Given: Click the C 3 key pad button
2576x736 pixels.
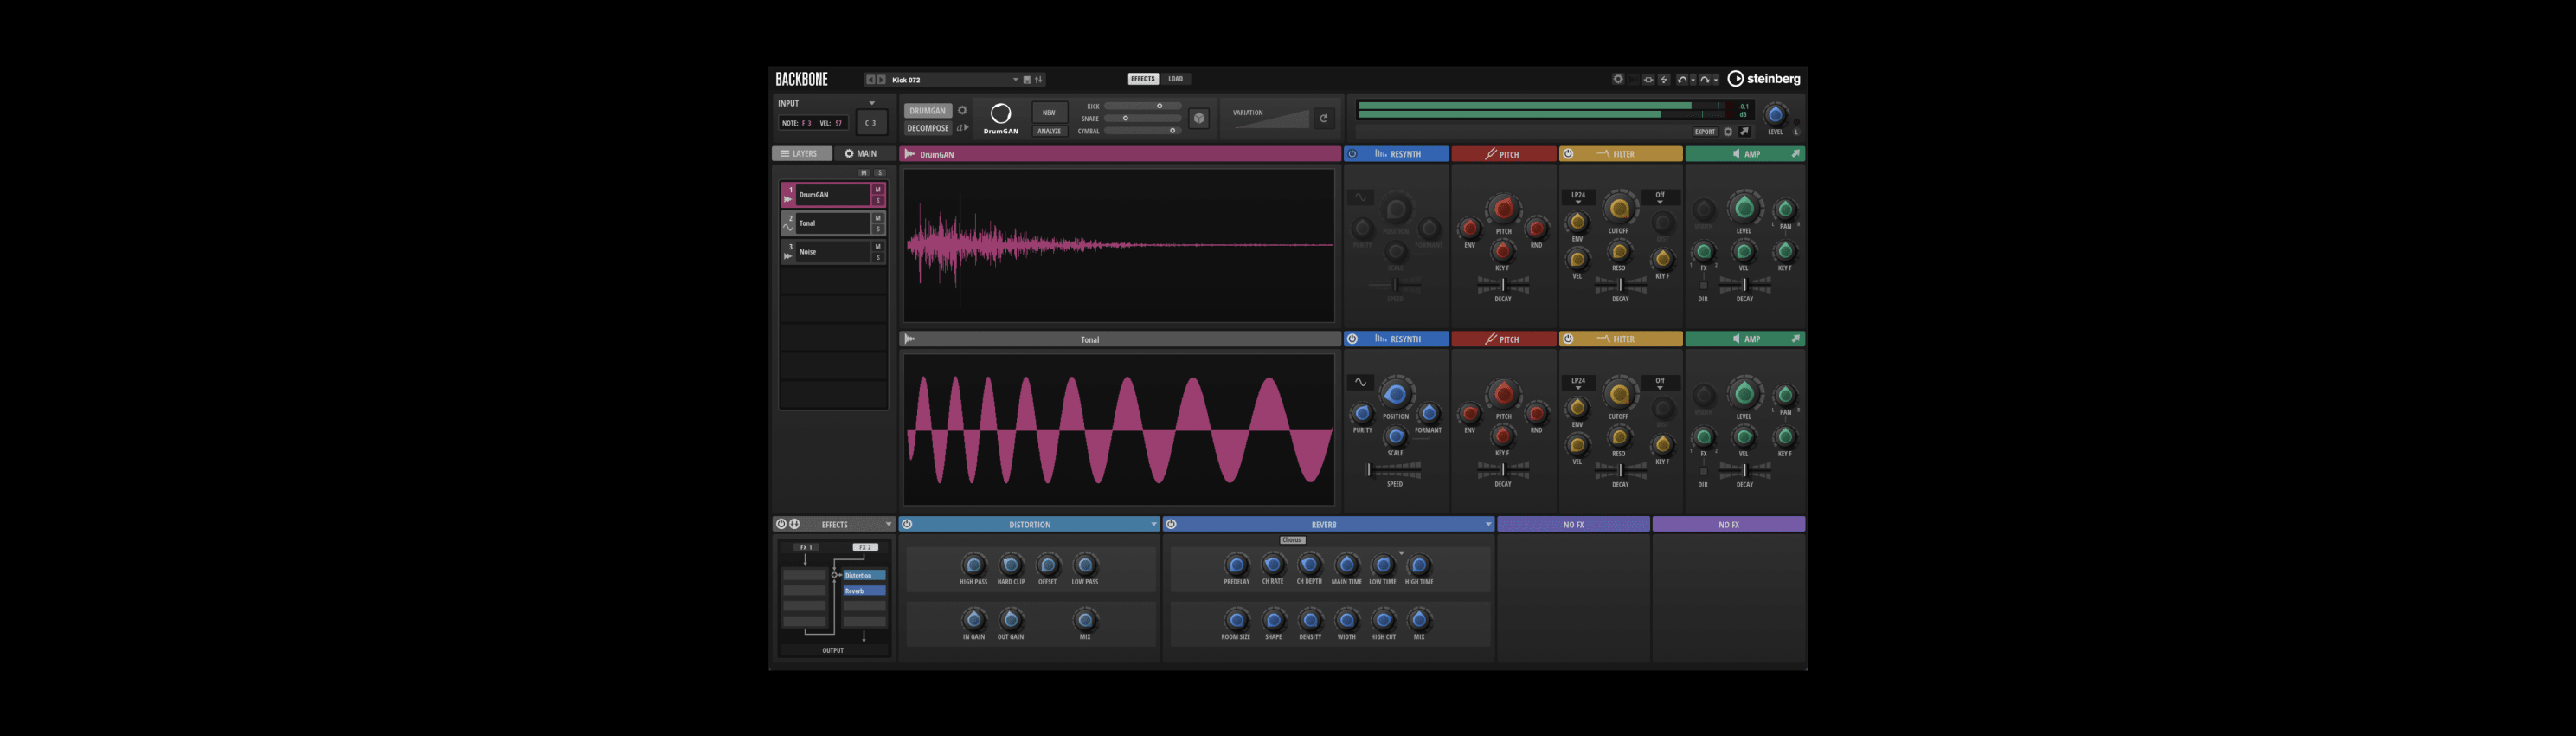Looking at the screenshot, I should click(872, 122).
